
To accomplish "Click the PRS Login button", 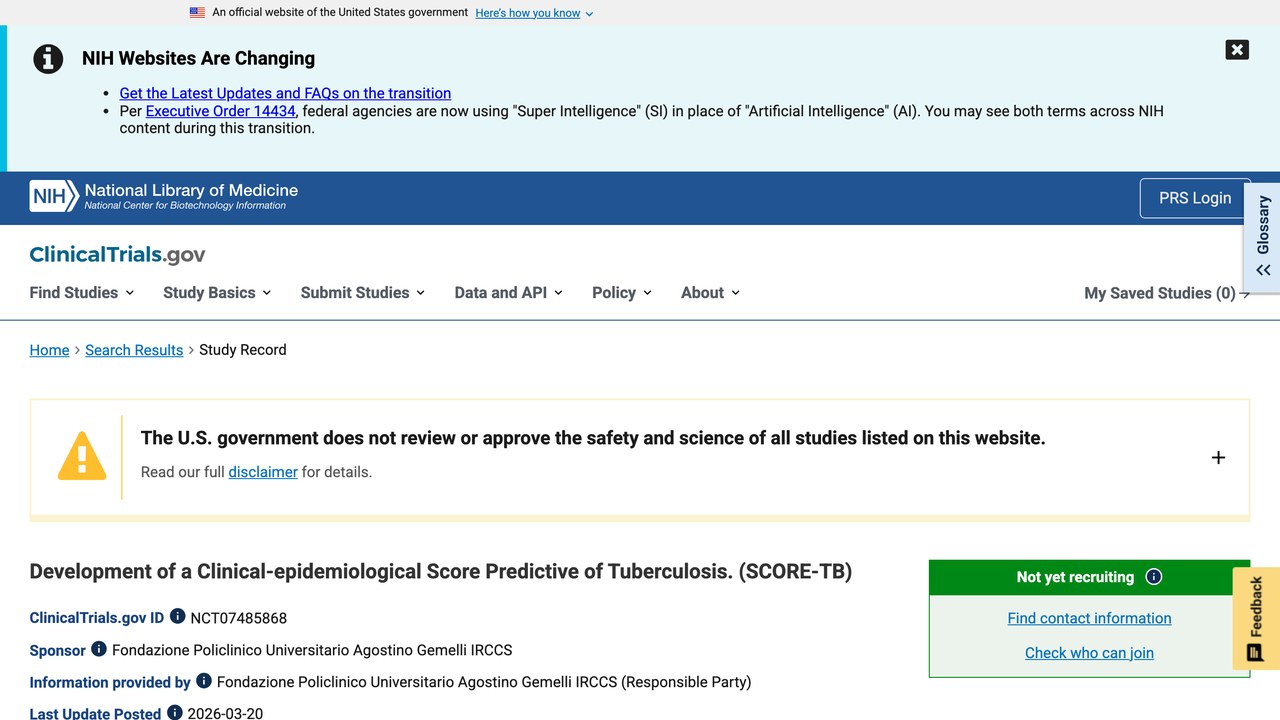I will point(1195,198).
